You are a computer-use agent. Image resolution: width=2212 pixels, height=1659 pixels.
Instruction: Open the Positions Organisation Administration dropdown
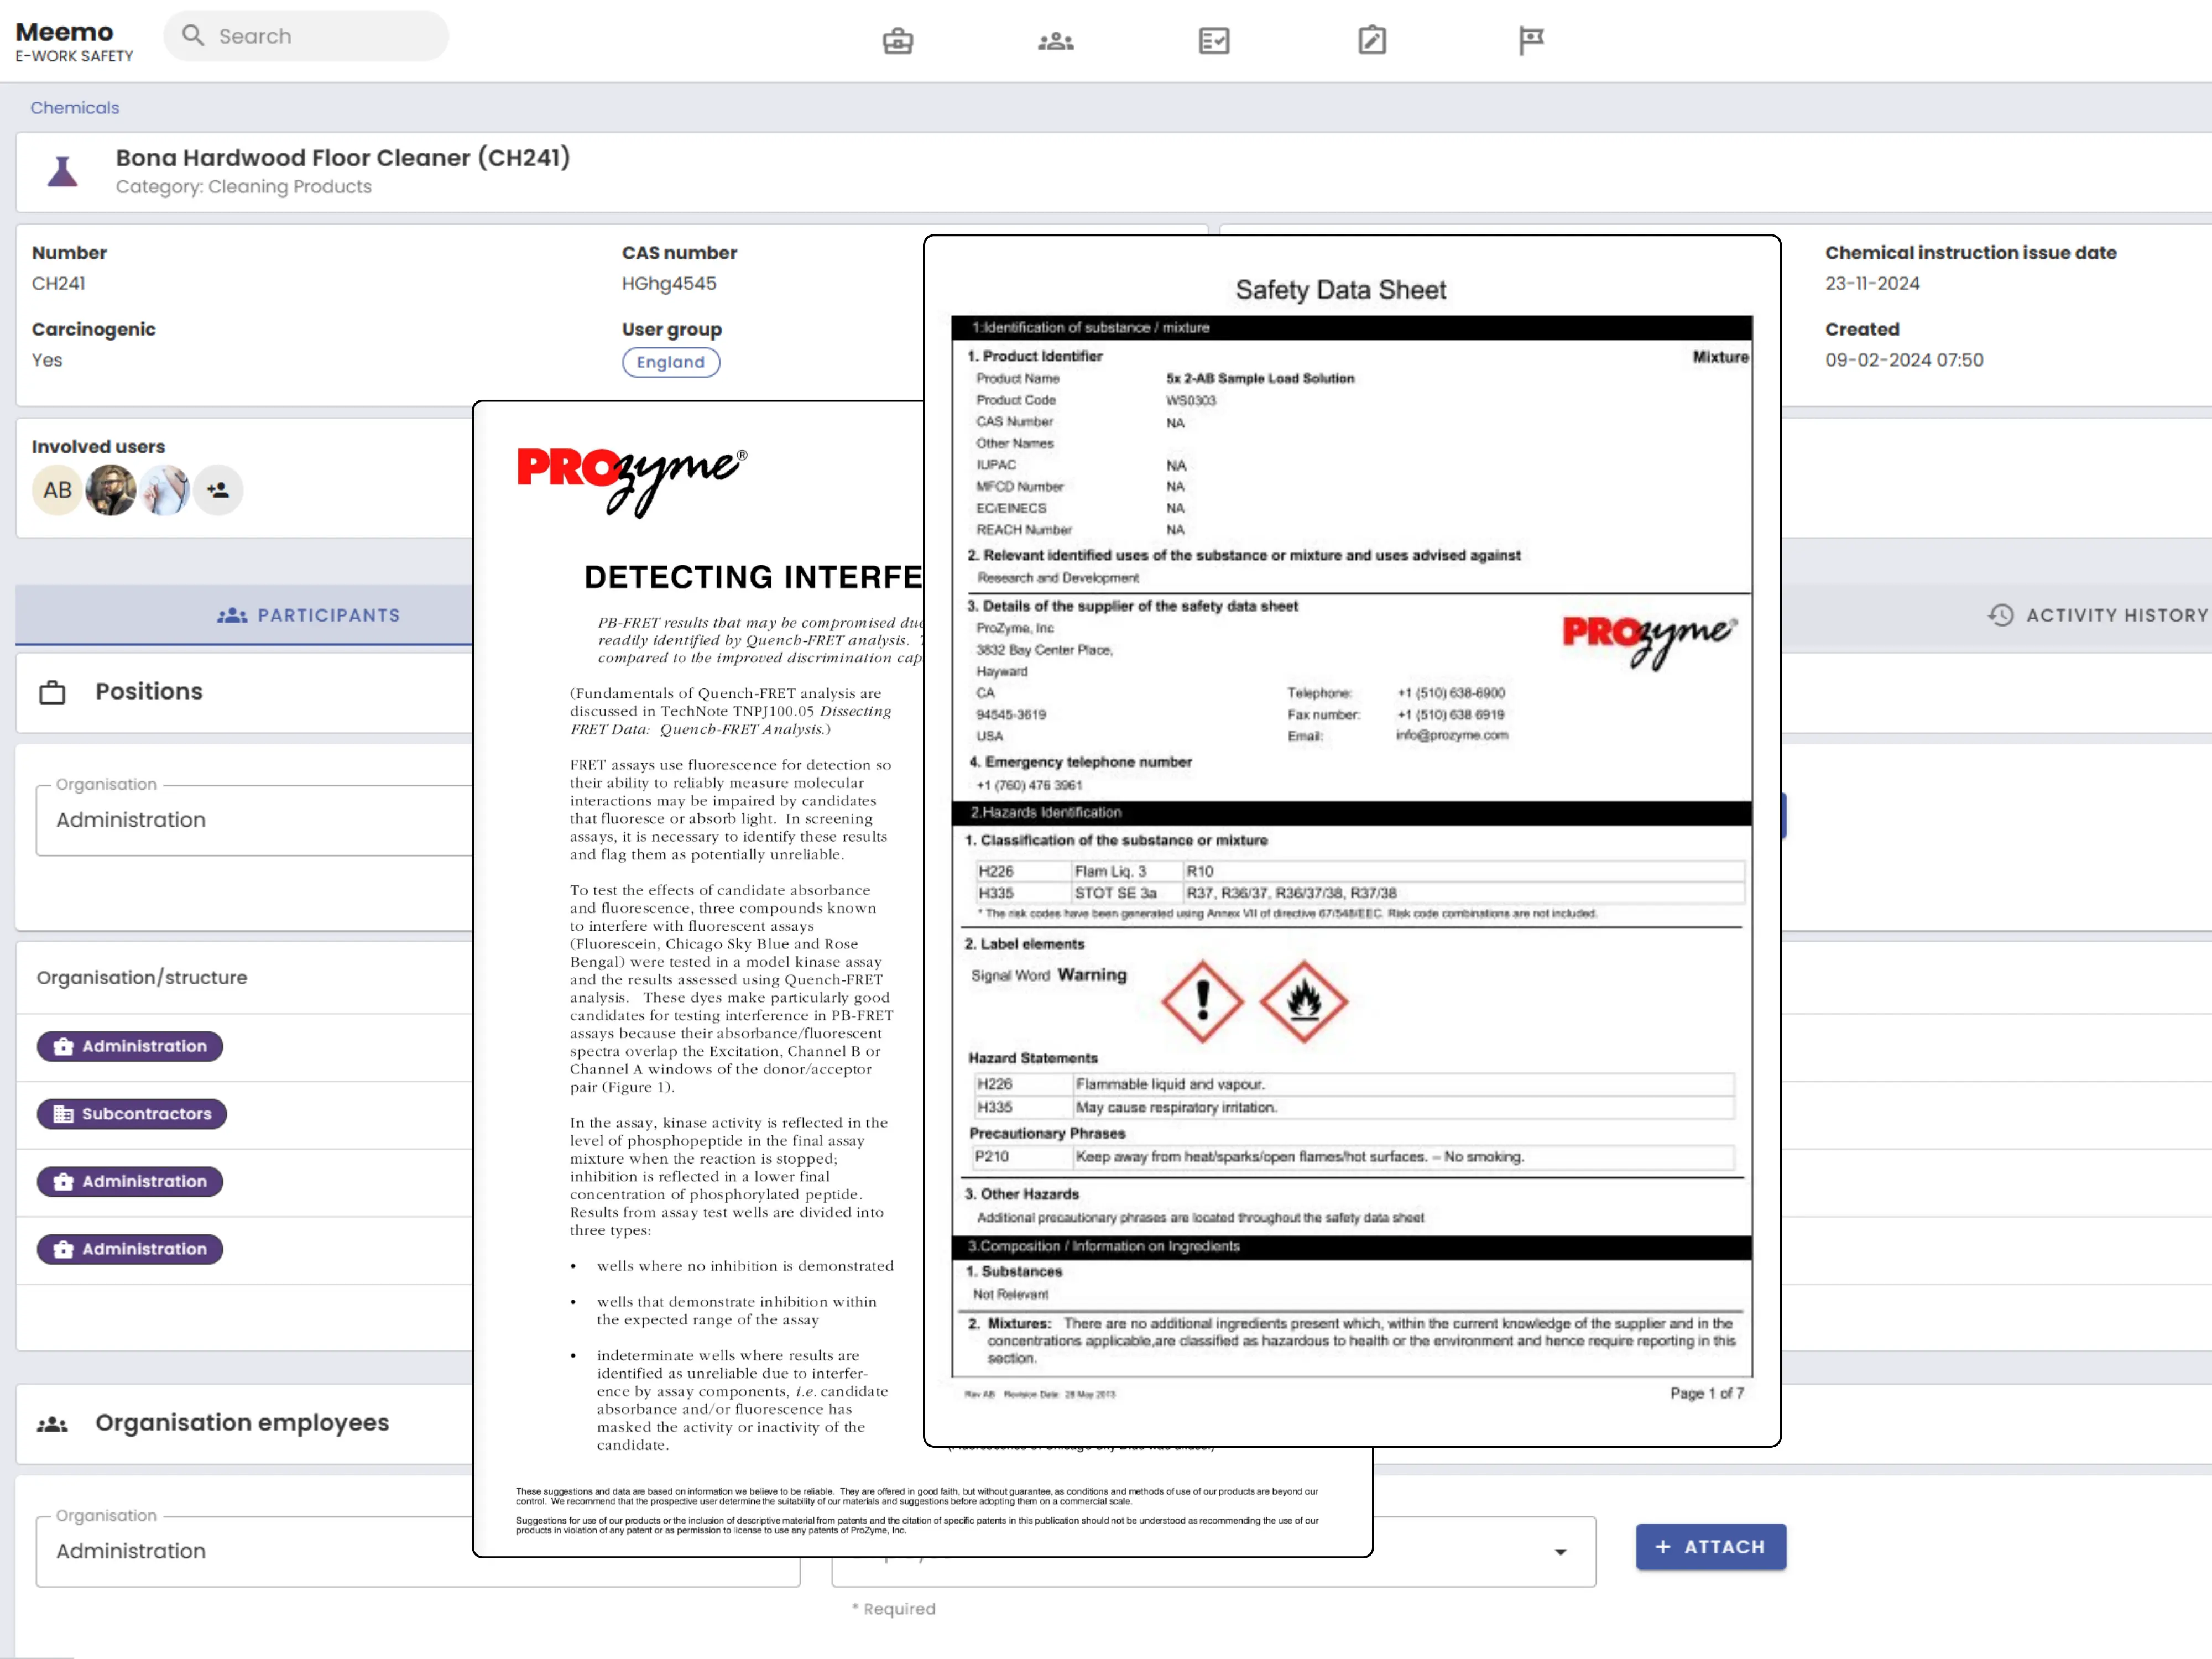tap(250, 820)
